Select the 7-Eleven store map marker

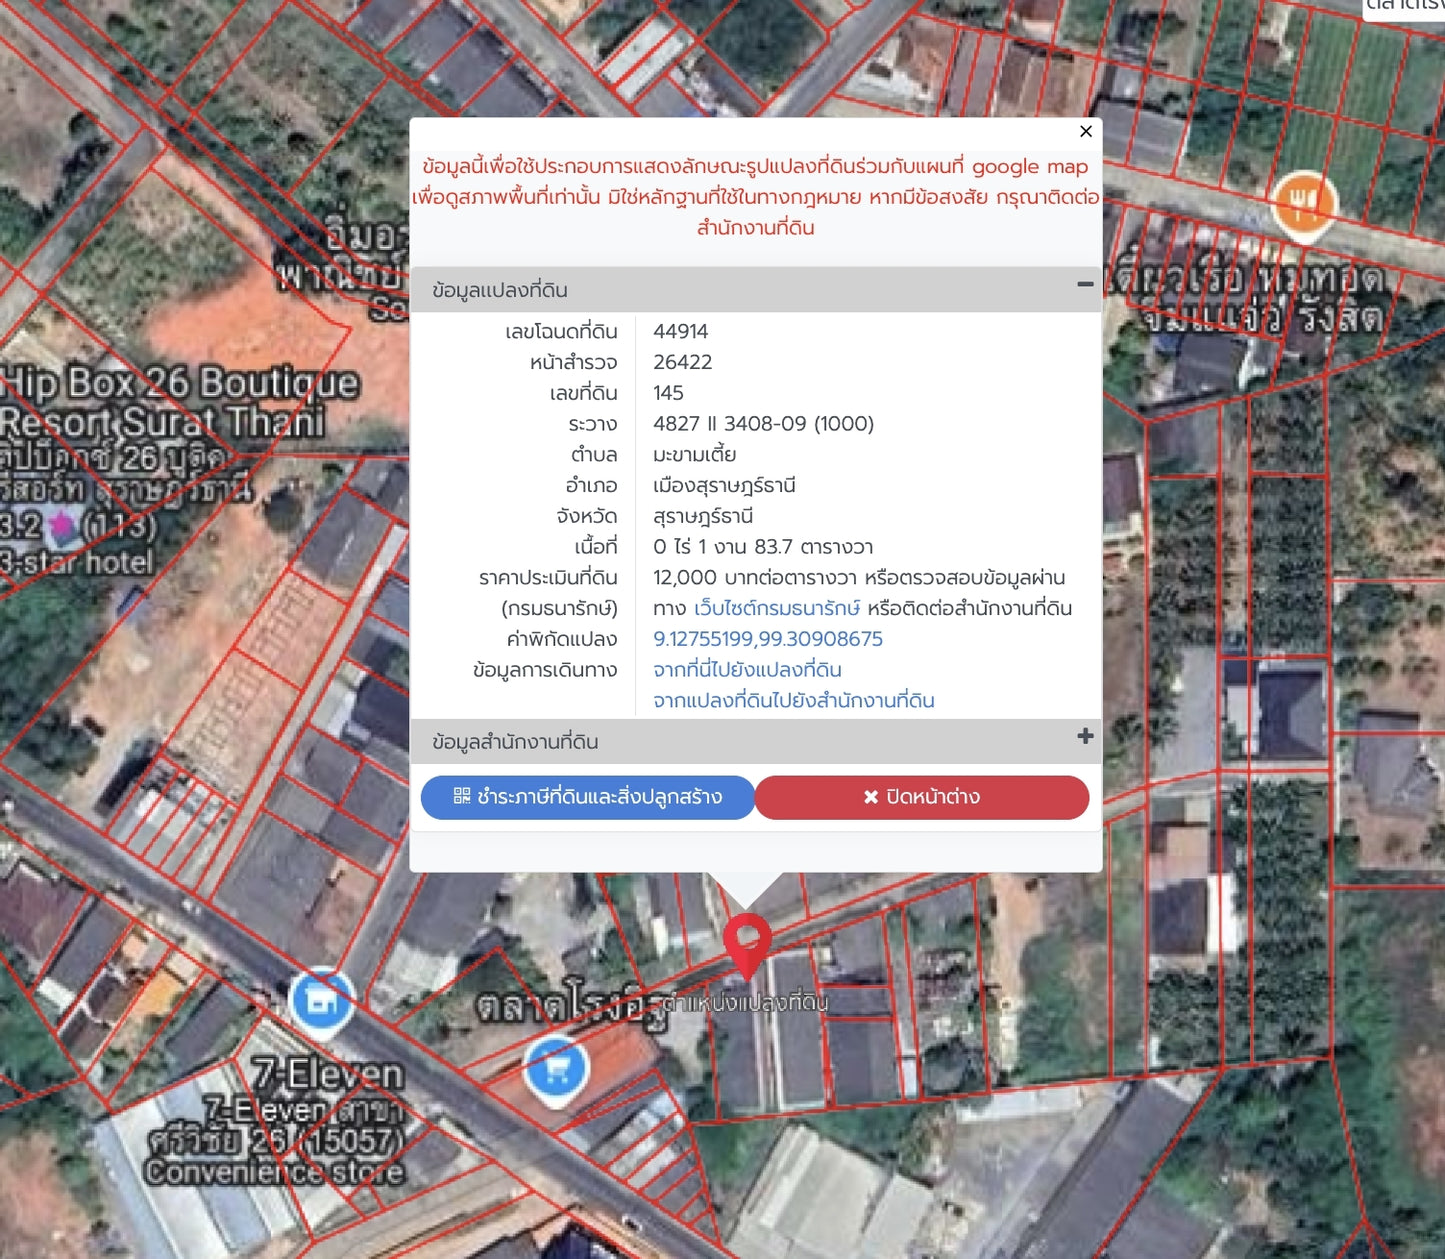tap(321, 1001)
